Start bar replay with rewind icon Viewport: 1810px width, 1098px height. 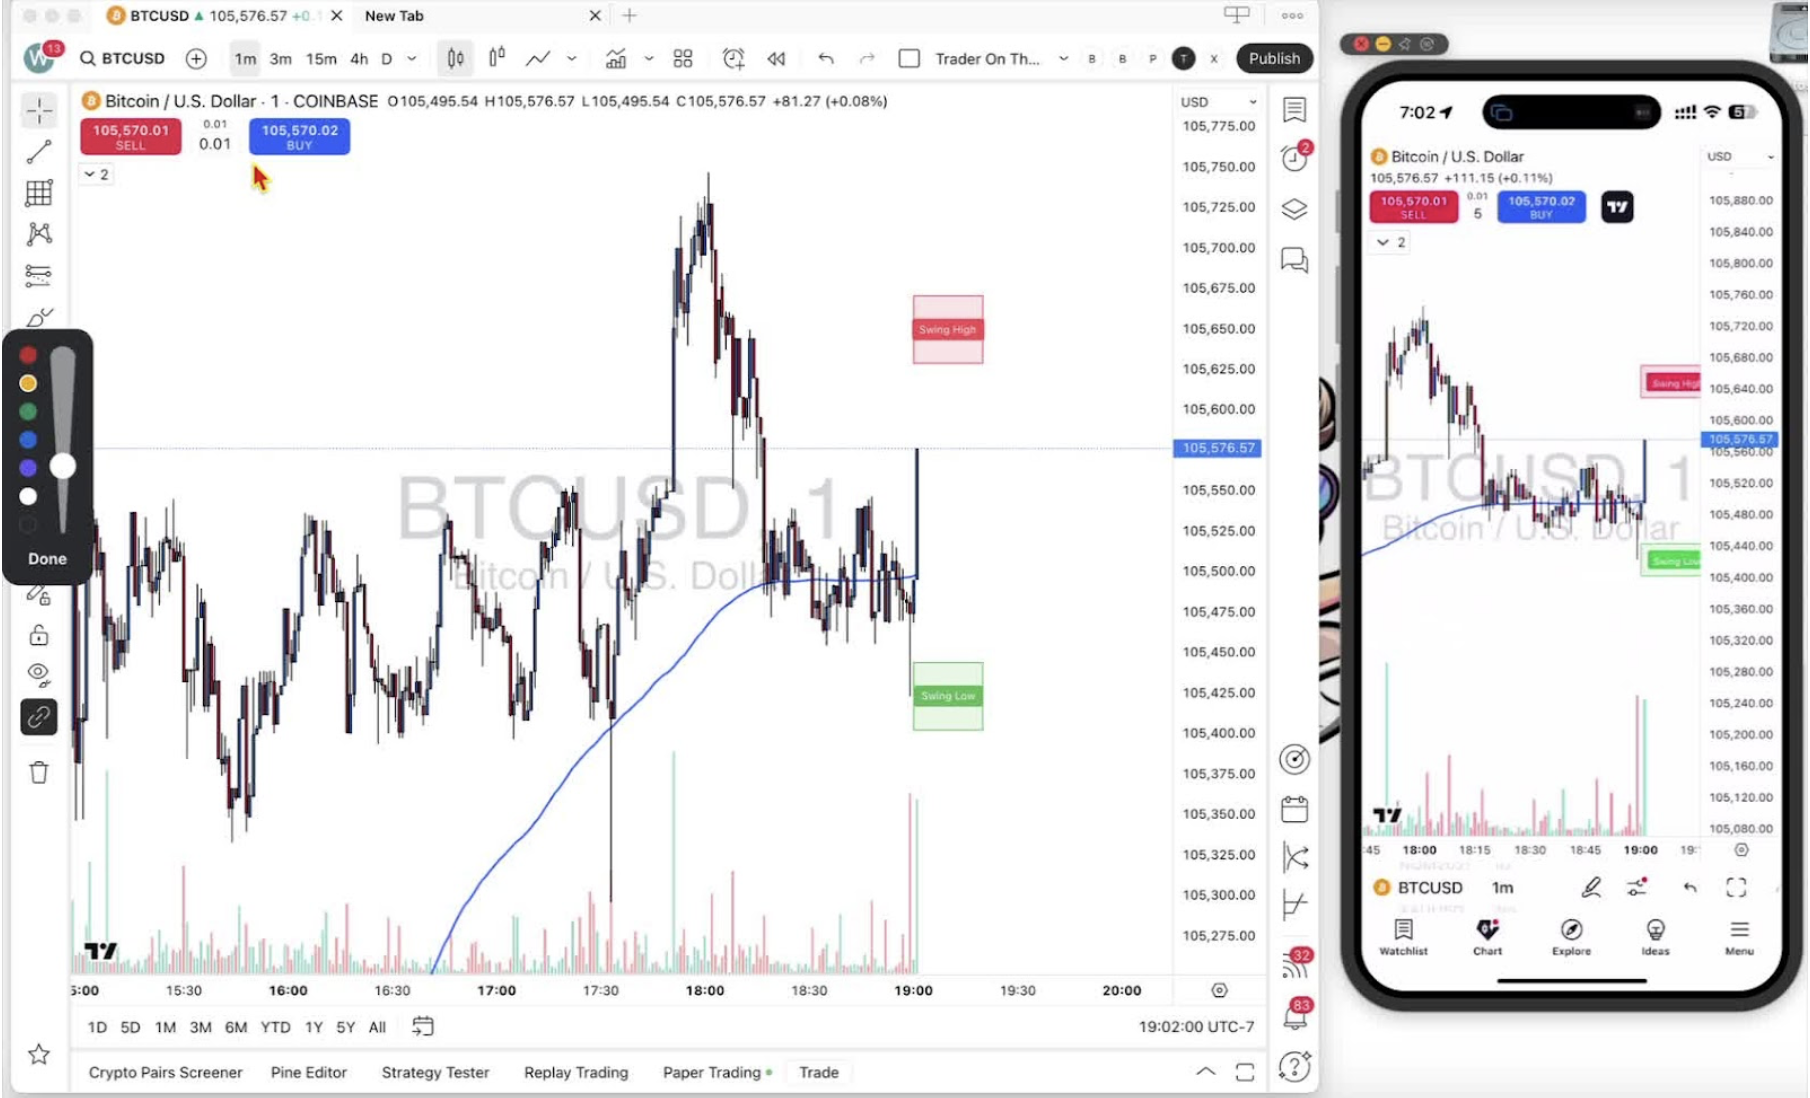tap(776, 59)
